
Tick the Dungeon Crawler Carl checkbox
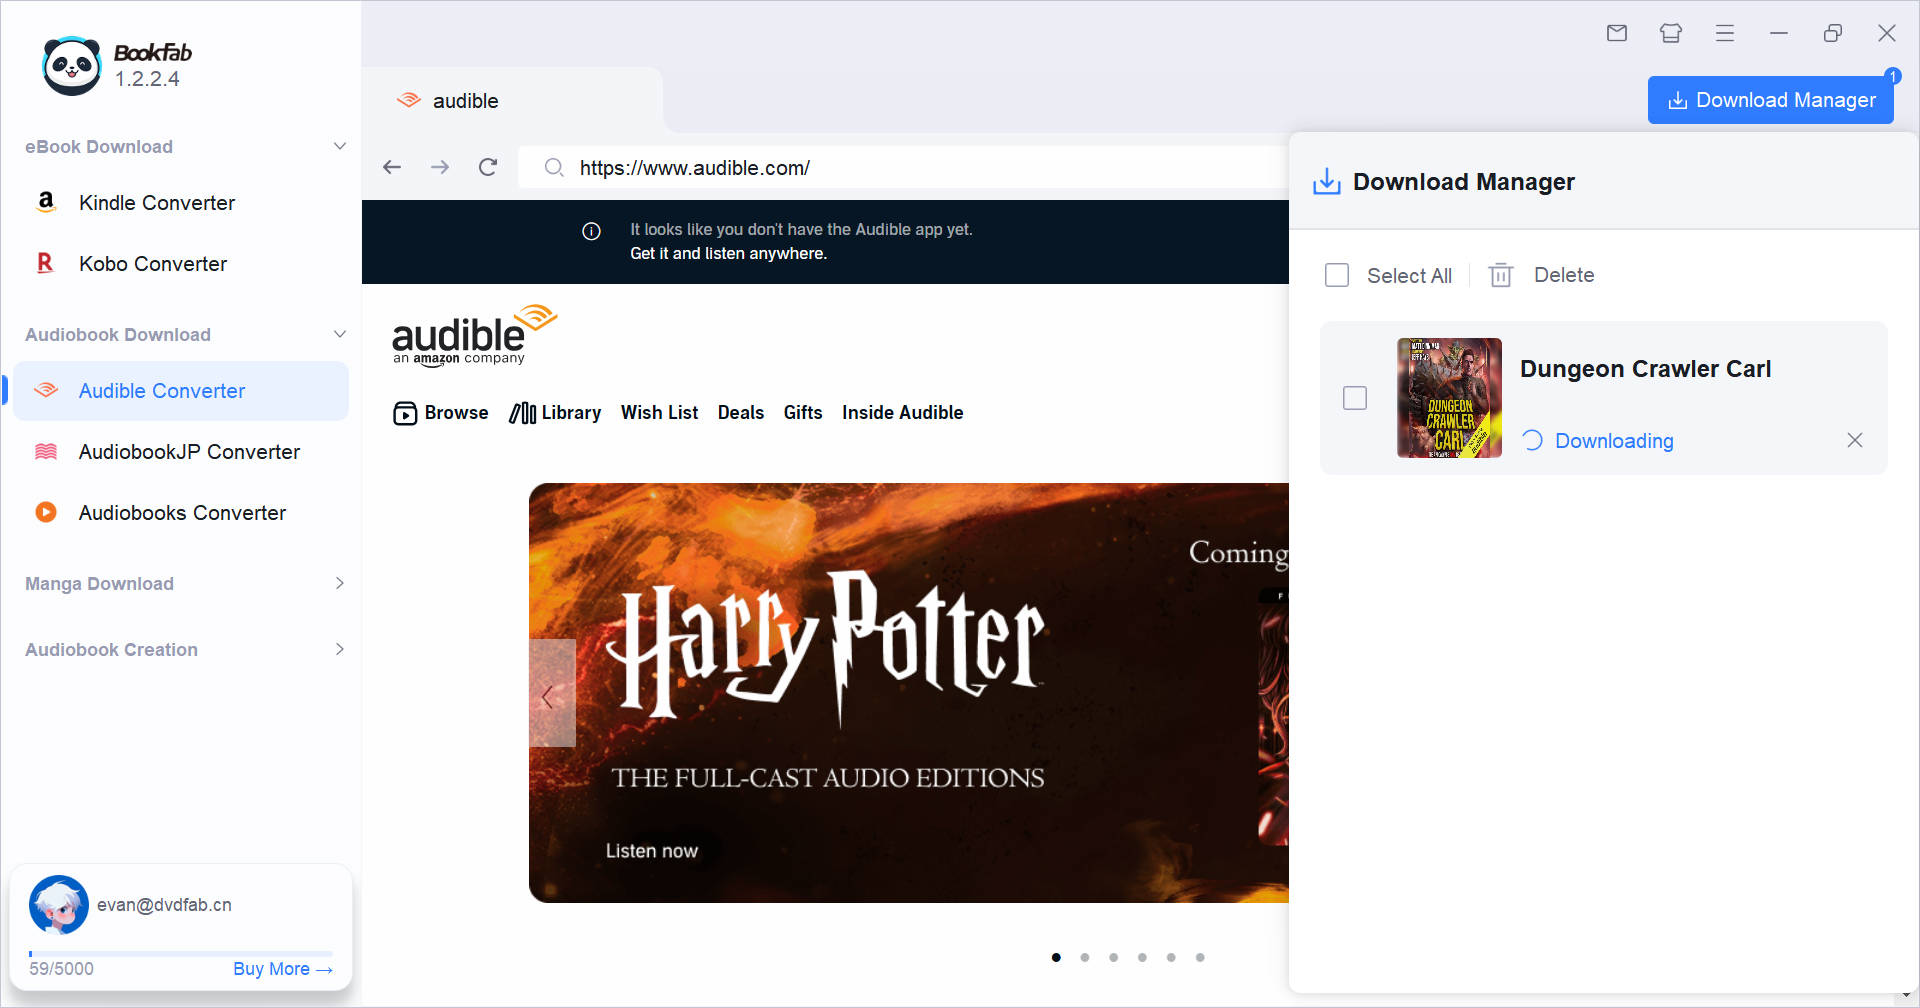pyautogui.click(x=1355, y=398)
